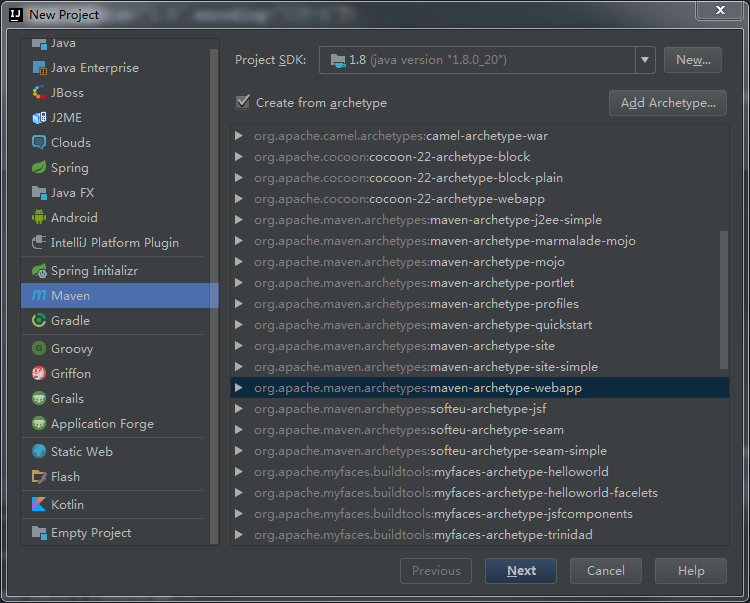Select maven-archetype-profiles archetype row
750x603 pixels.
[480, 304]
